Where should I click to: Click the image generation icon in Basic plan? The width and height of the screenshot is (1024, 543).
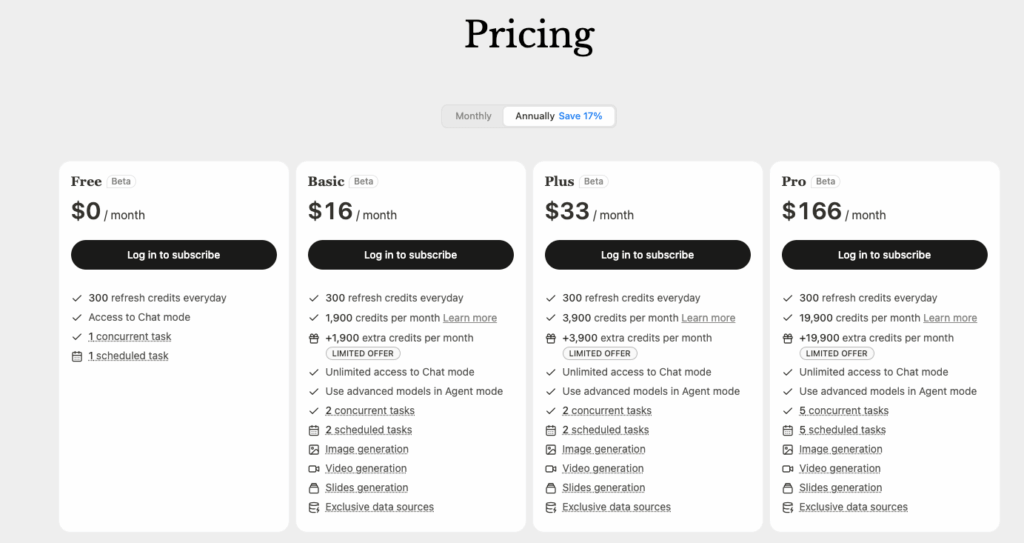(x=313, y=450)
